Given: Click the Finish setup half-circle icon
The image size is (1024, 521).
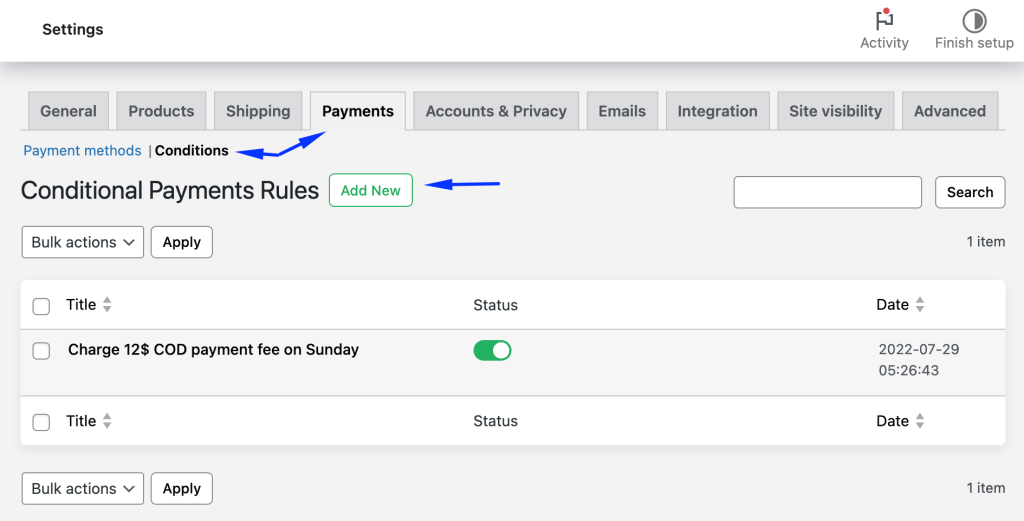Looking at the screenshot, I should [x=974, y=21].
